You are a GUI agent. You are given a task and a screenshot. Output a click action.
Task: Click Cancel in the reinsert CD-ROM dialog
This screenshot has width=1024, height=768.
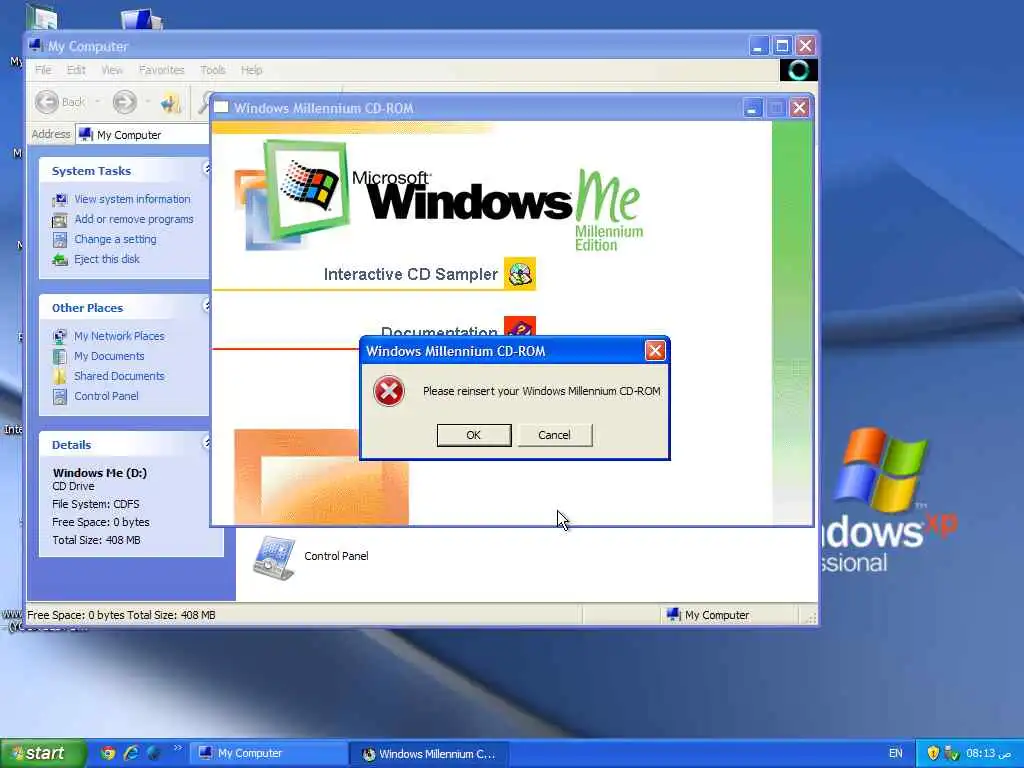coord(554,435)
